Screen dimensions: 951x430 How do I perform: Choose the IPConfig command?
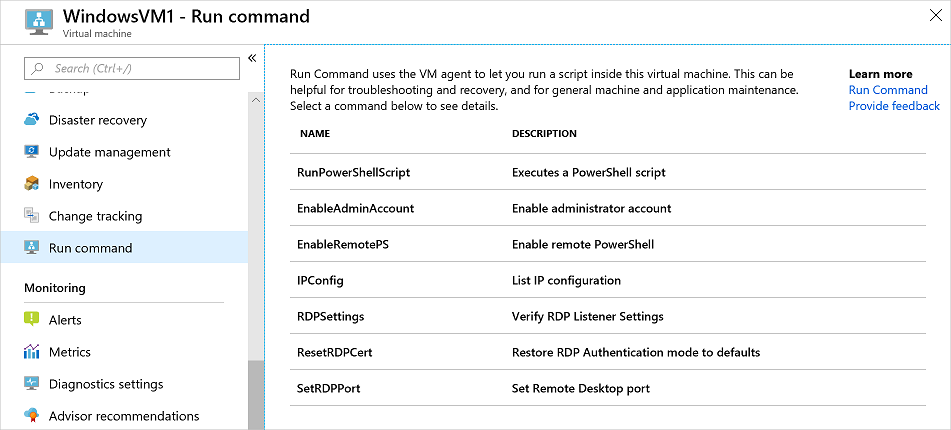[x=320, y=280]
